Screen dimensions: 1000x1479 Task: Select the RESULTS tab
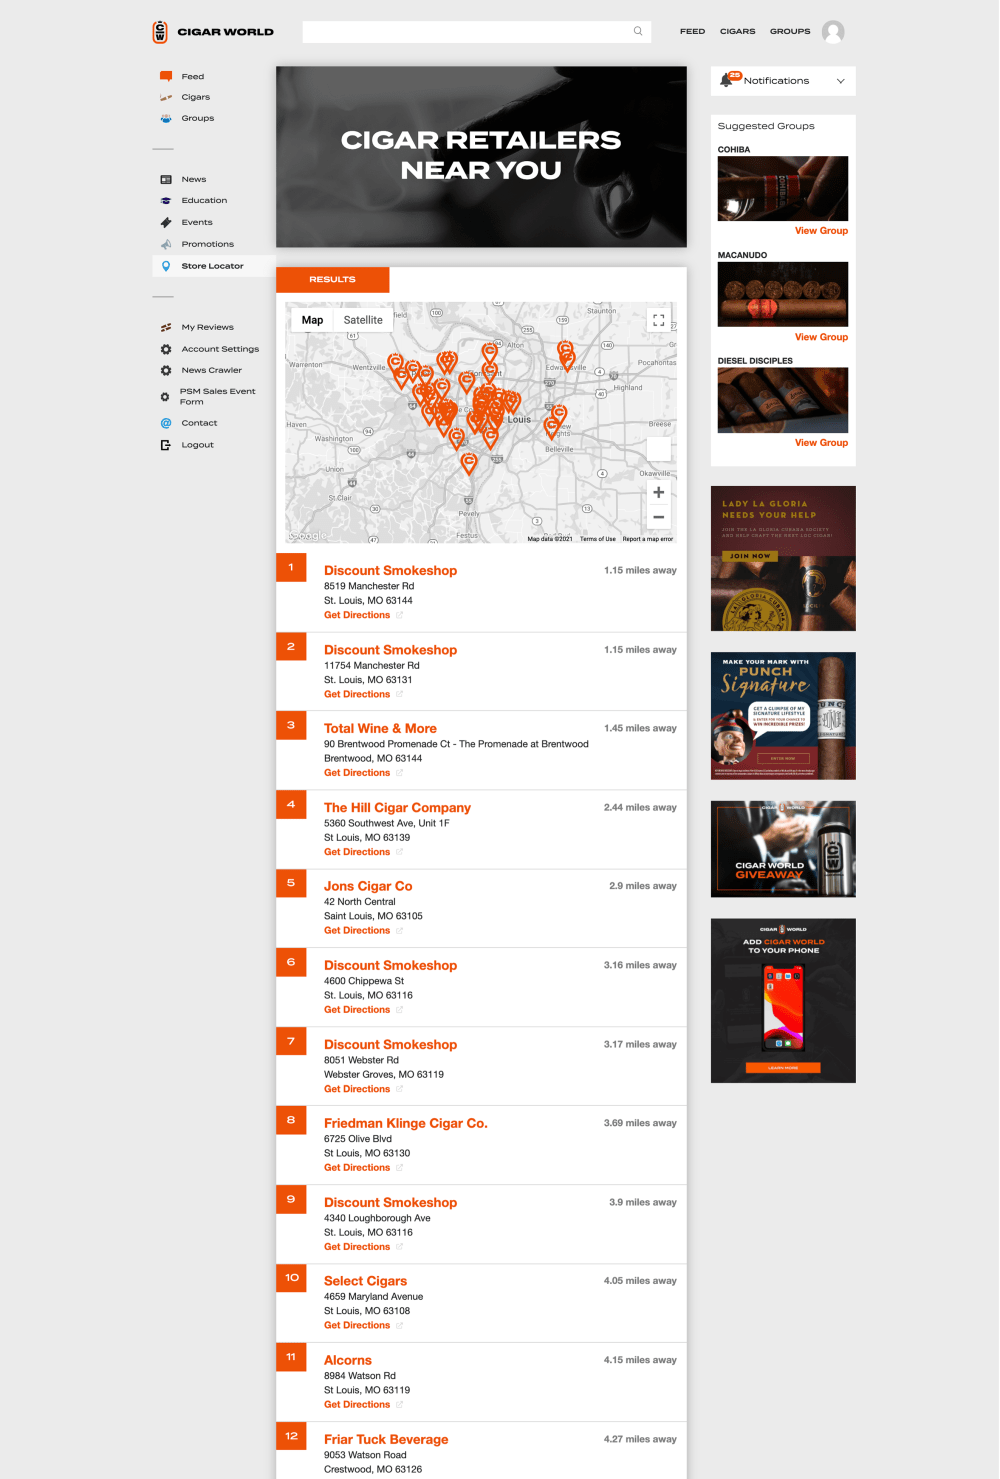pos(332,279)
